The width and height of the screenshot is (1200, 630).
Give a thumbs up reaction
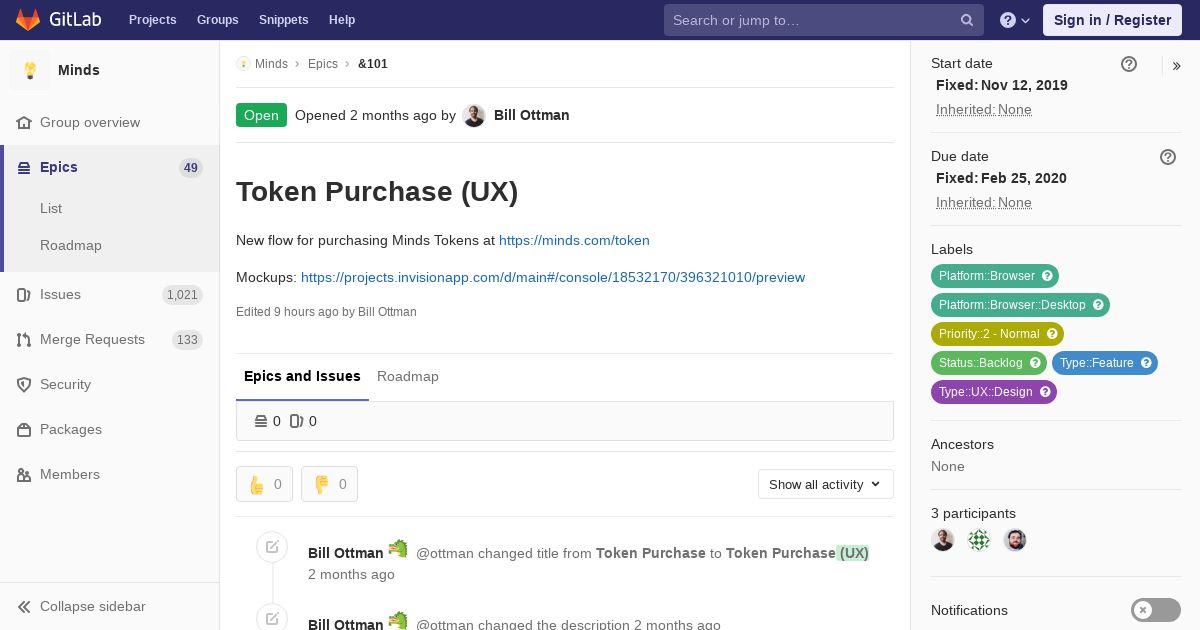264,484
